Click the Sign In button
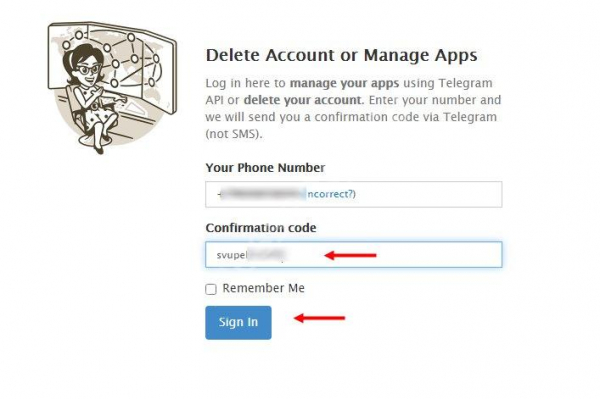This screenshot has height=399, width=600. (x=238, y=322)
